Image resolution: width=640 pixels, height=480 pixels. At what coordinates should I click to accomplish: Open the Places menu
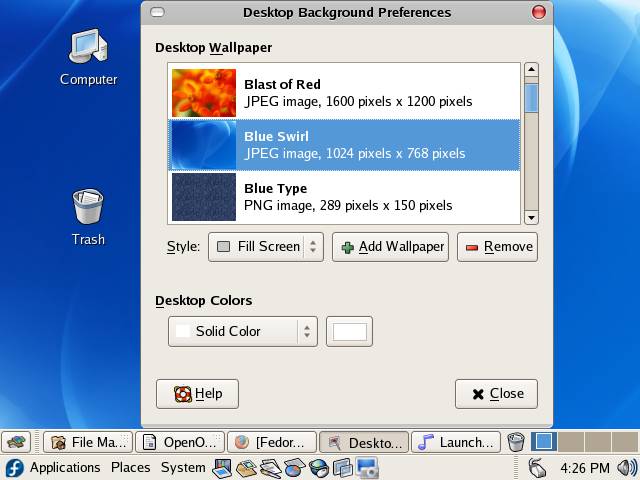pyautogui.click(x=130, y=467)
